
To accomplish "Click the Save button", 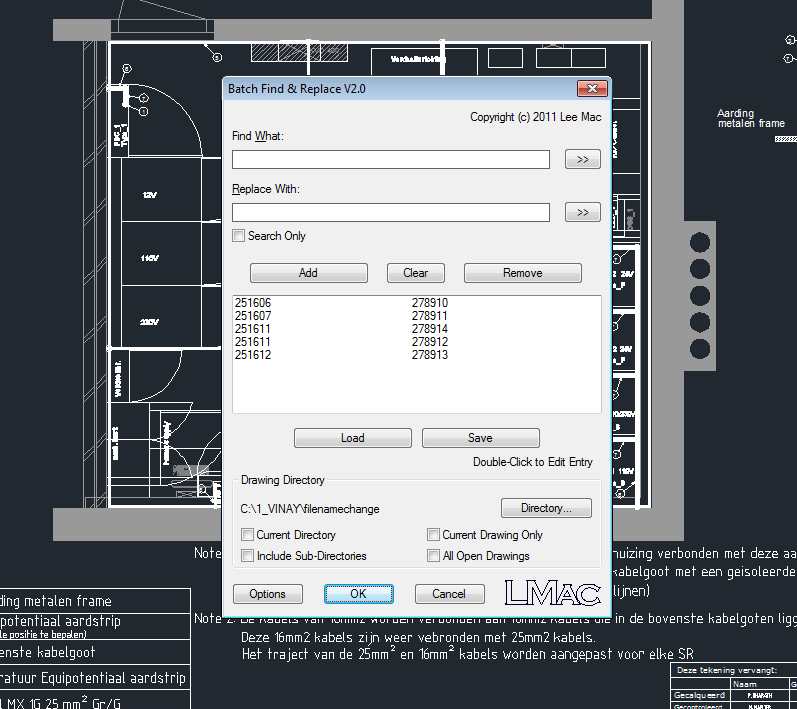I will click(480, 438).
